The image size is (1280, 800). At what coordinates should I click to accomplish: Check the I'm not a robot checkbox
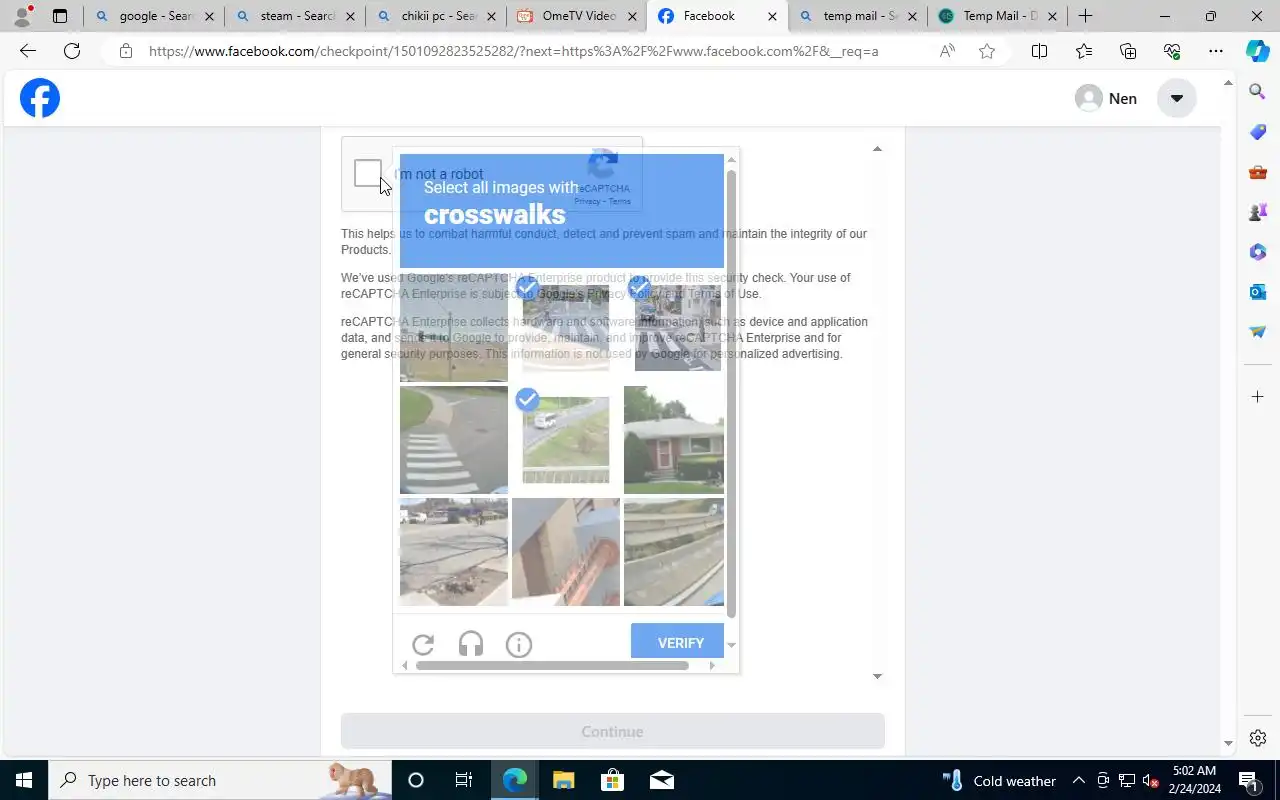click(x=368, y=173)
